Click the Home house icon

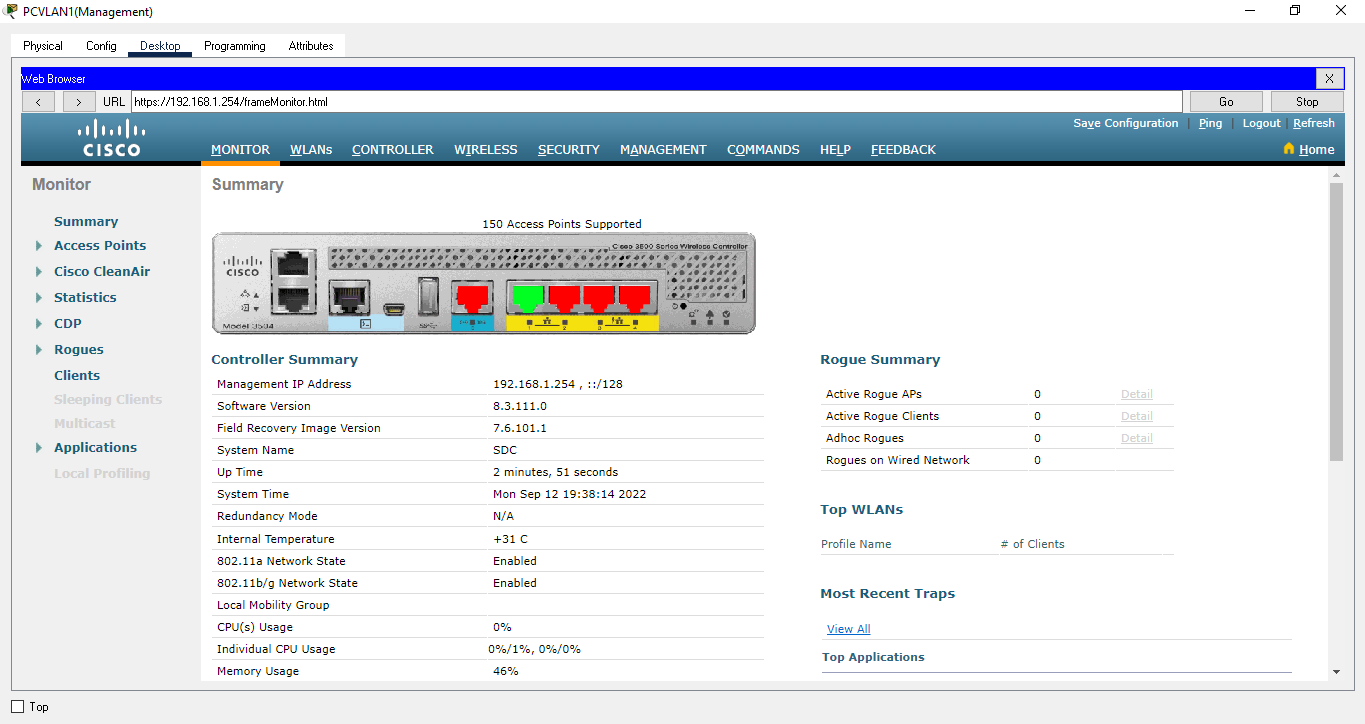(1289, 149)
